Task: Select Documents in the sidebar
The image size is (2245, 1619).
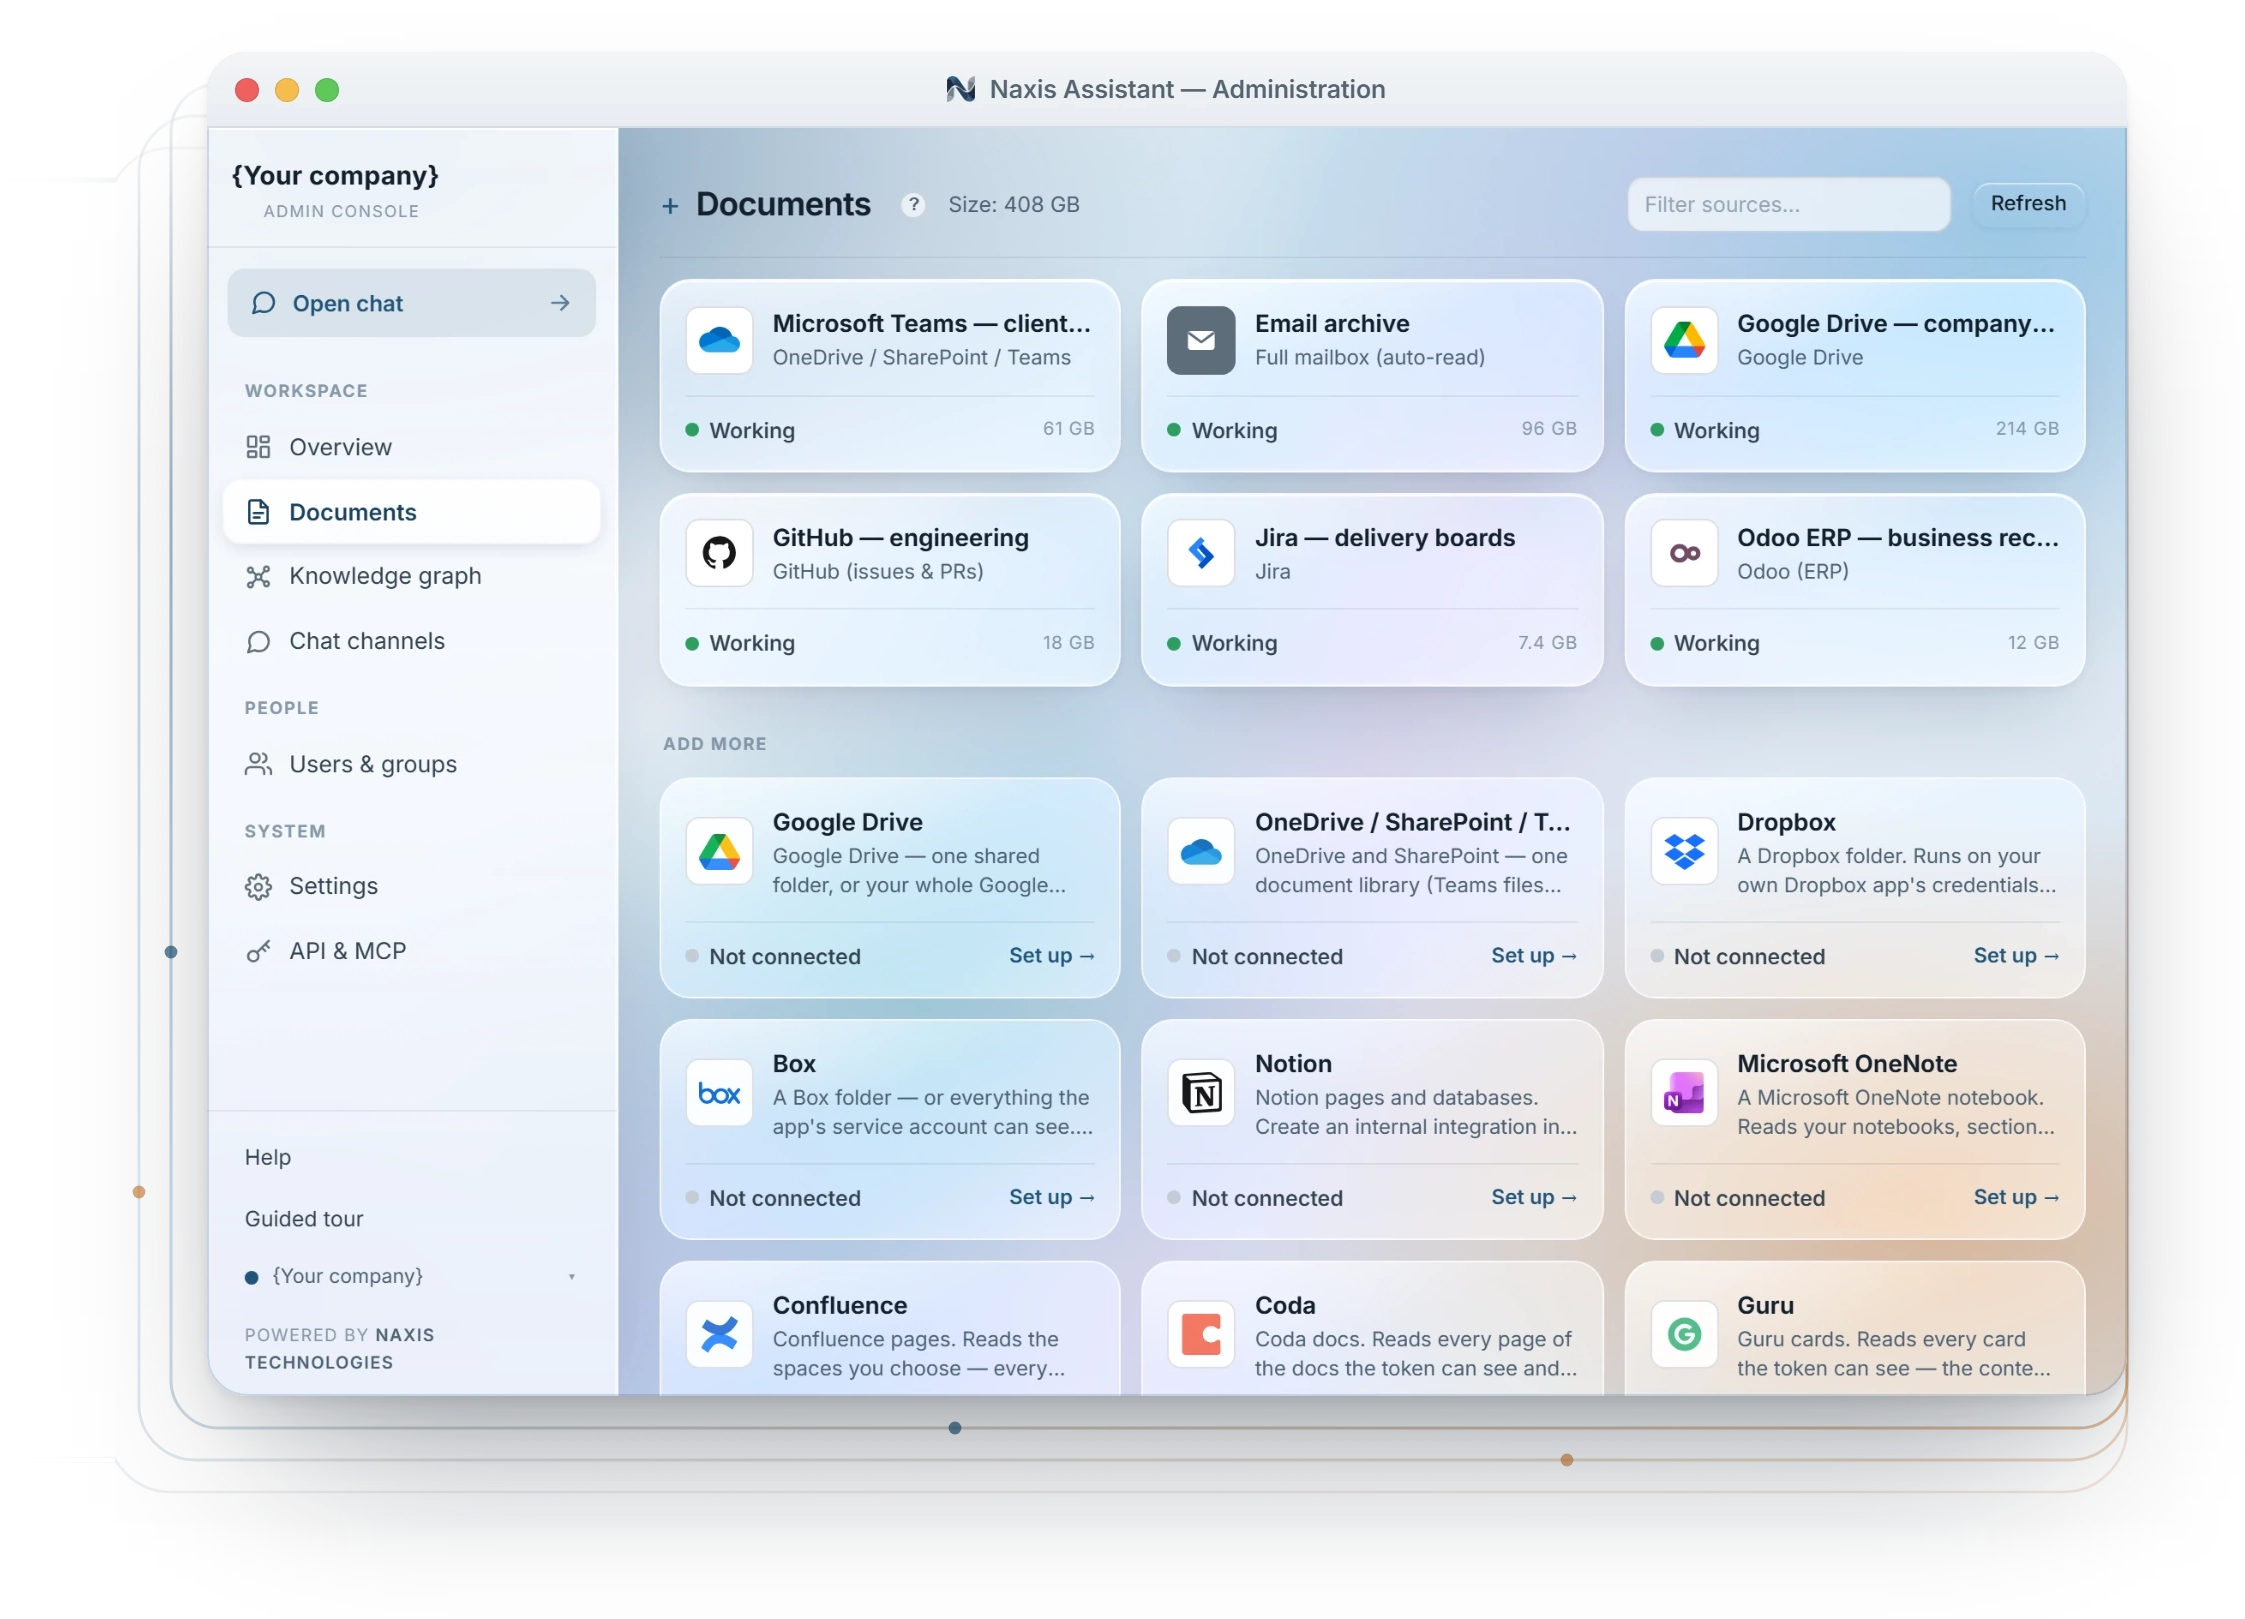Action: (x=411, y=512)
